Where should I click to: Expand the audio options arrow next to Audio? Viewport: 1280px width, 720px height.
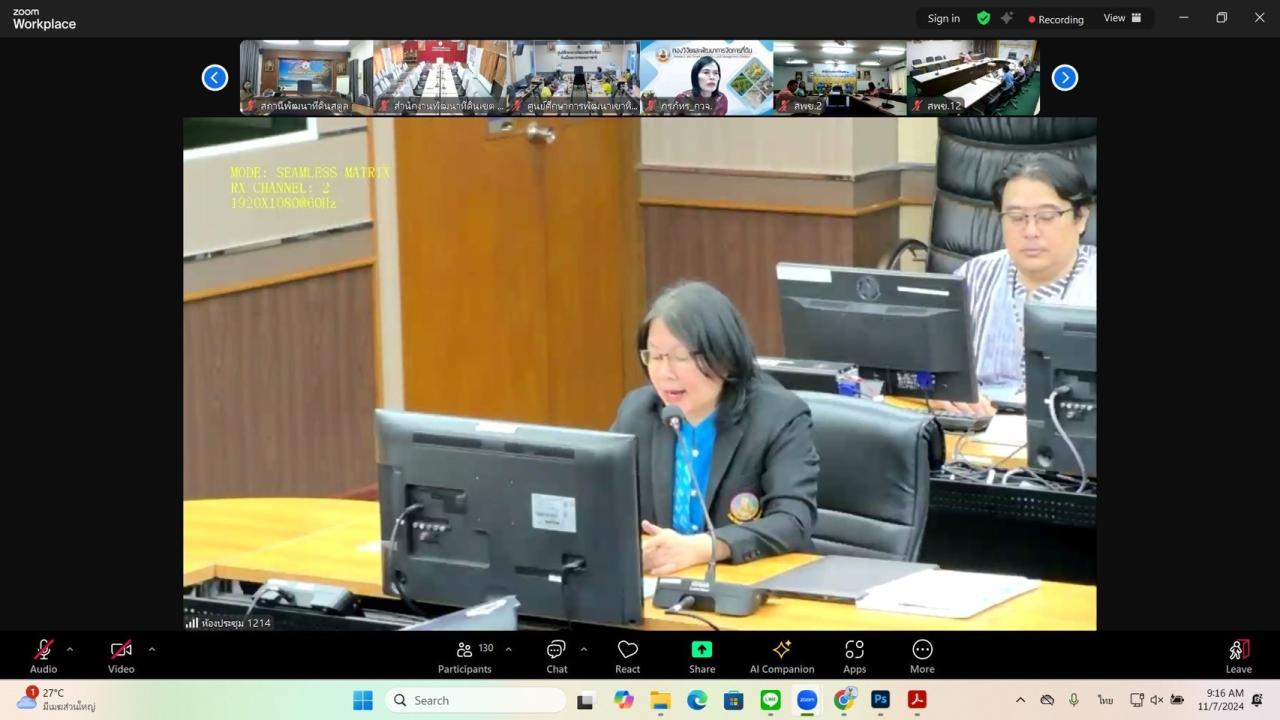click(69, 649)
